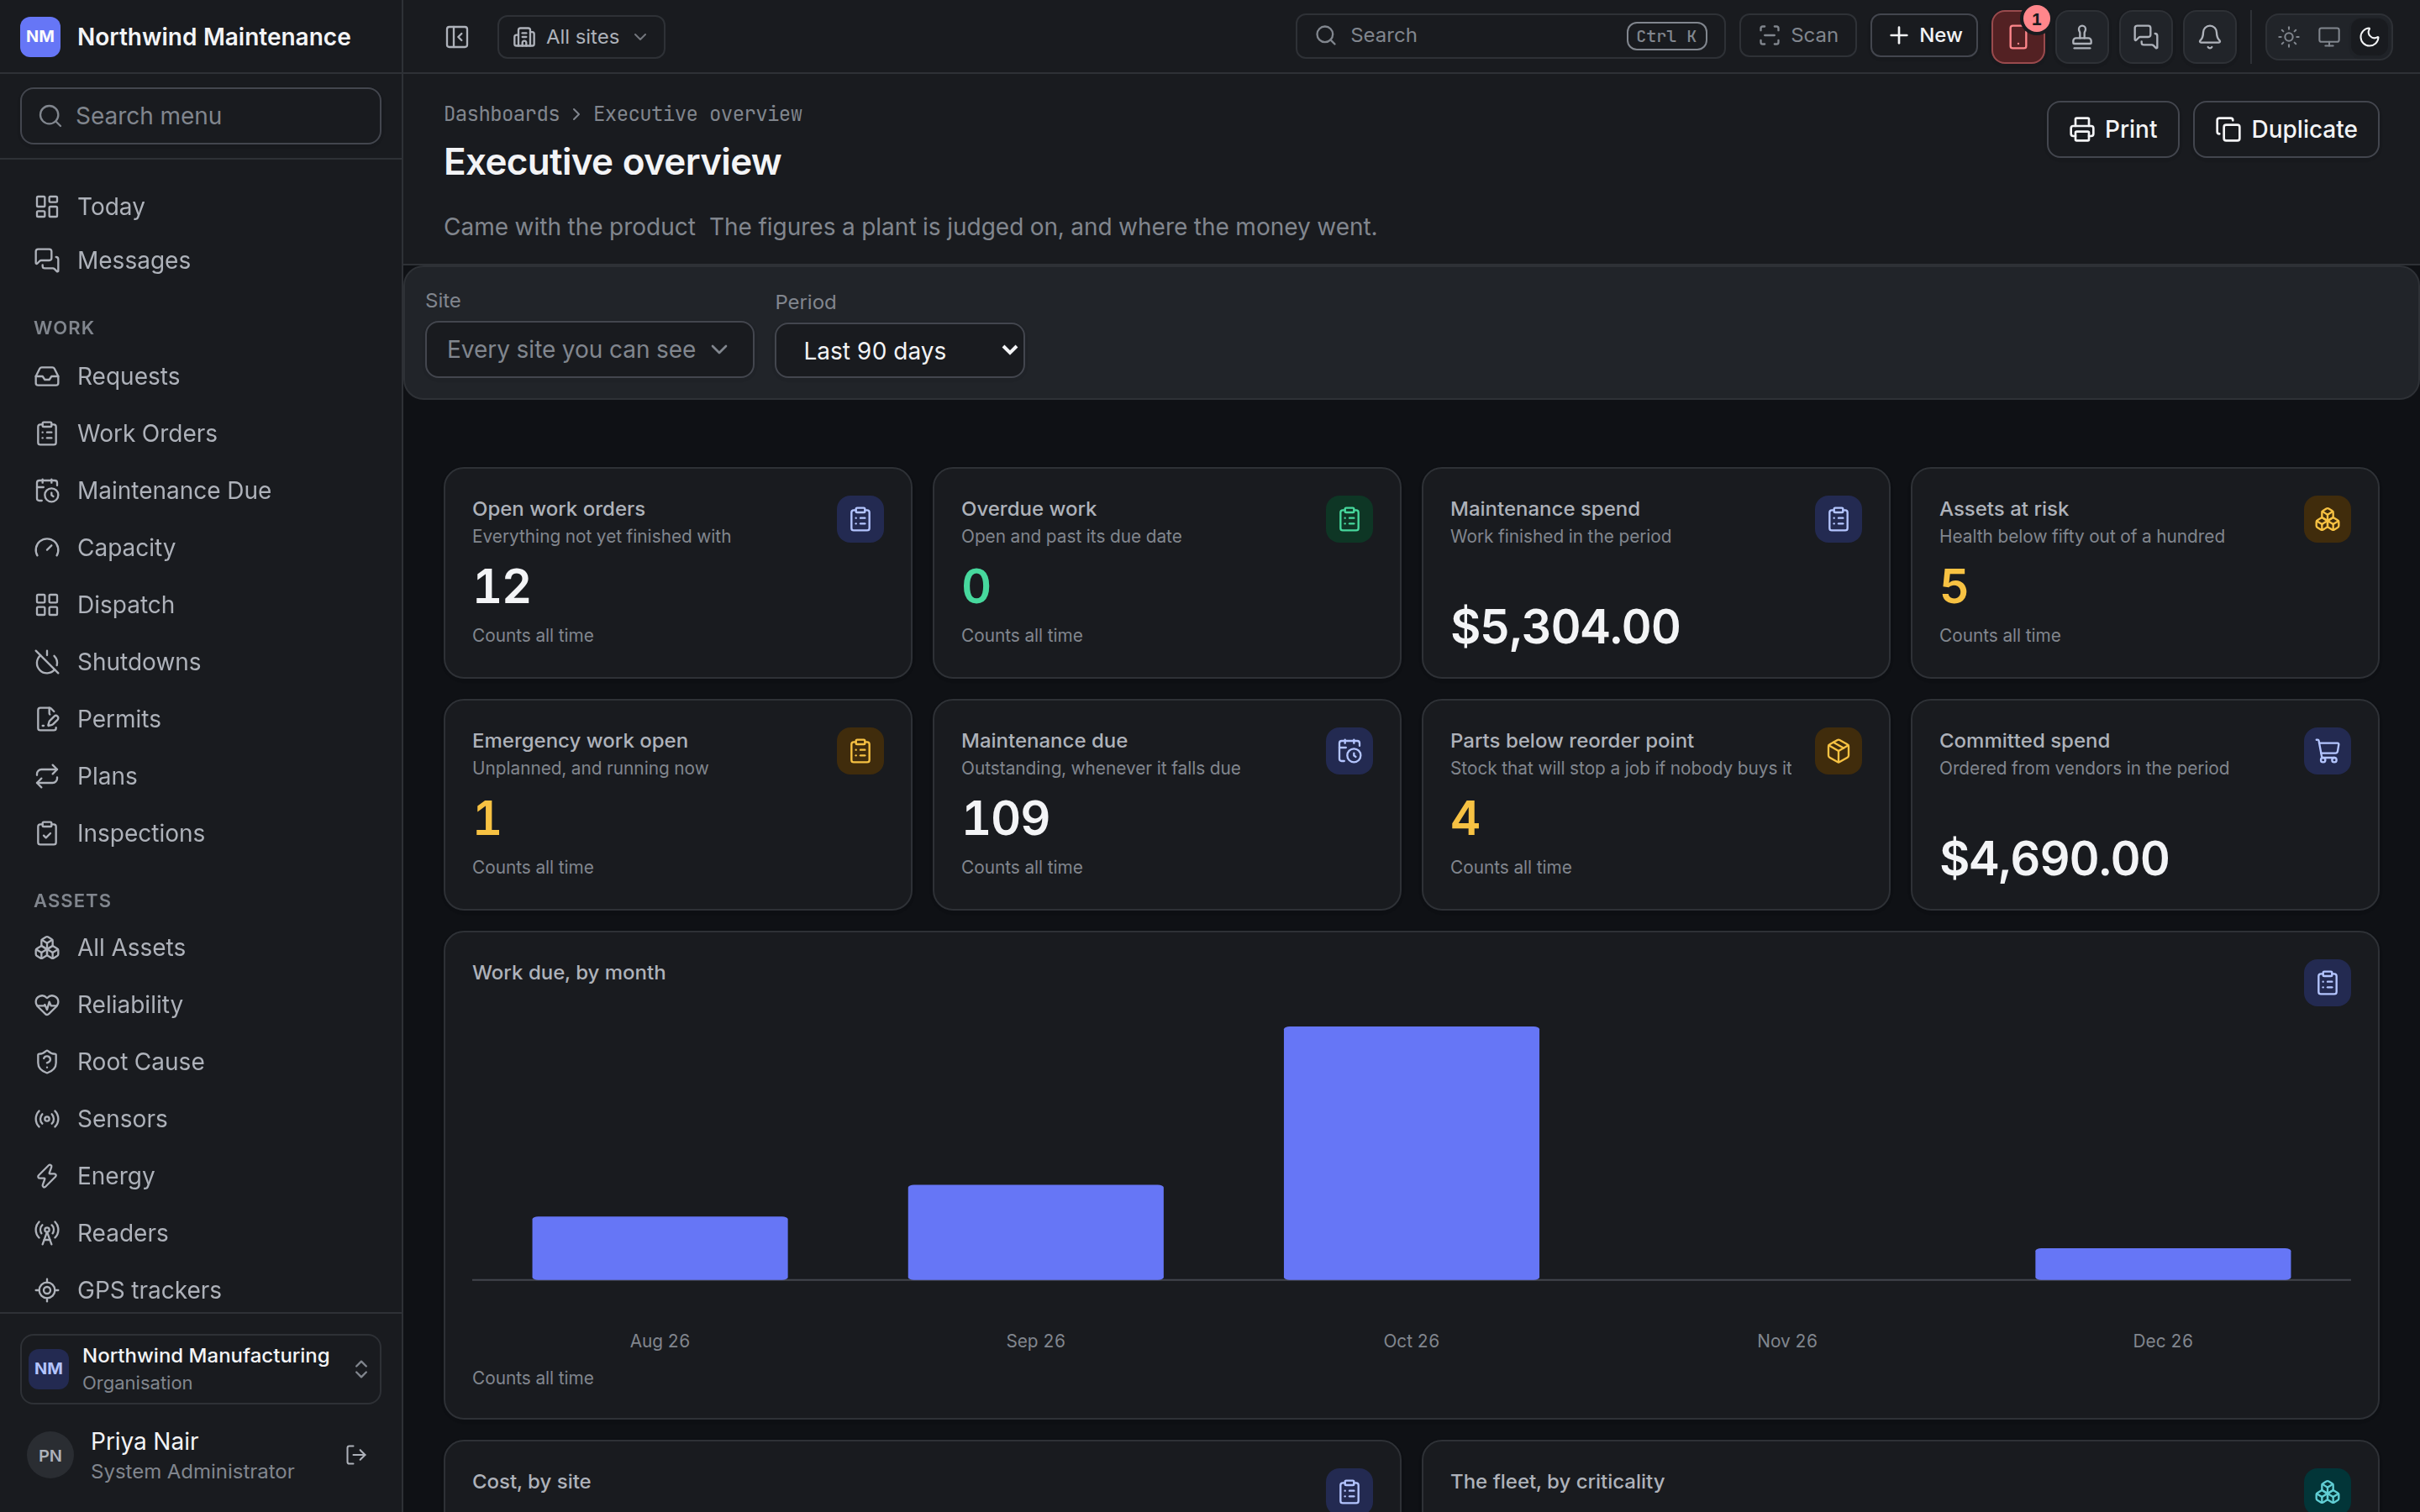Screen dimensions: 2420x1512
Task: Focus the top Search field
Action: click(x=1510, y=36)
